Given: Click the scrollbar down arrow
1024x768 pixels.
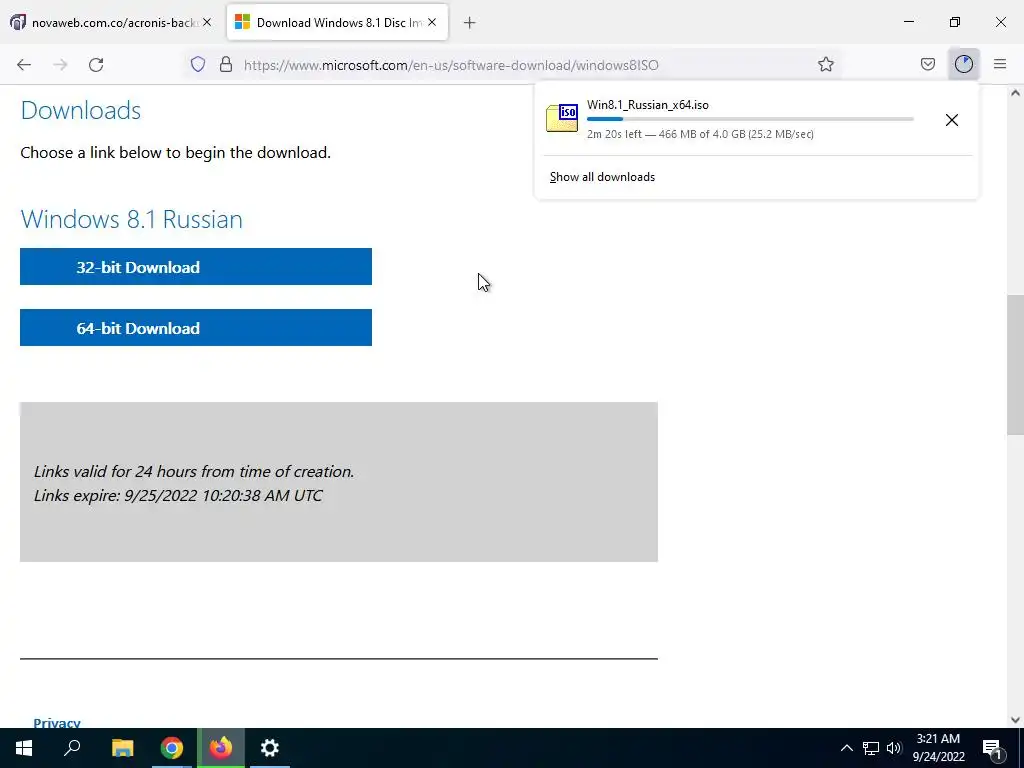Looking at the screenshot, I should pos(1015,720).
